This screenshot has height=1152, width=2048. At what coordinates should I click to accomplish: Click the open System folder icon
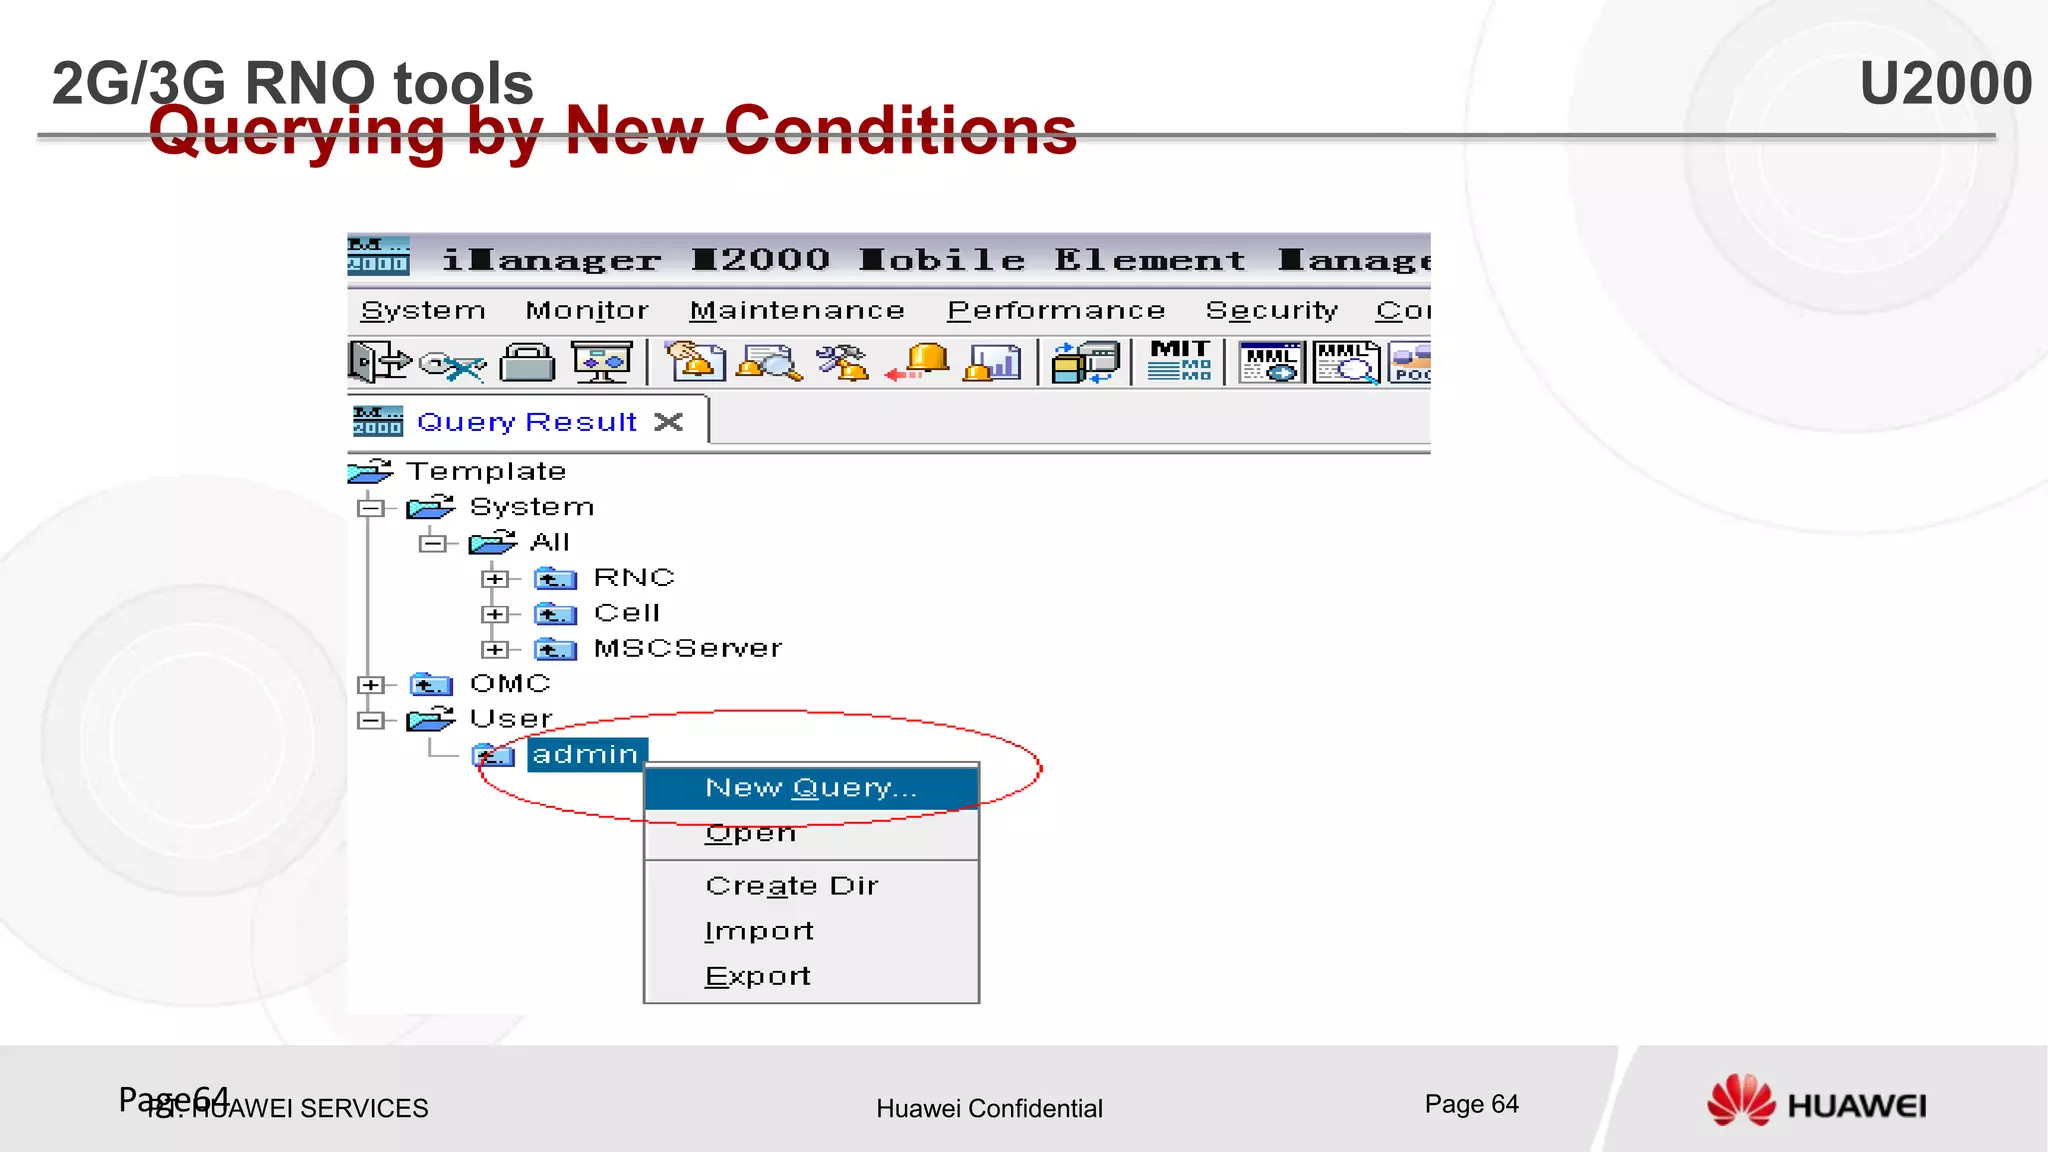(x=431, y=507)
